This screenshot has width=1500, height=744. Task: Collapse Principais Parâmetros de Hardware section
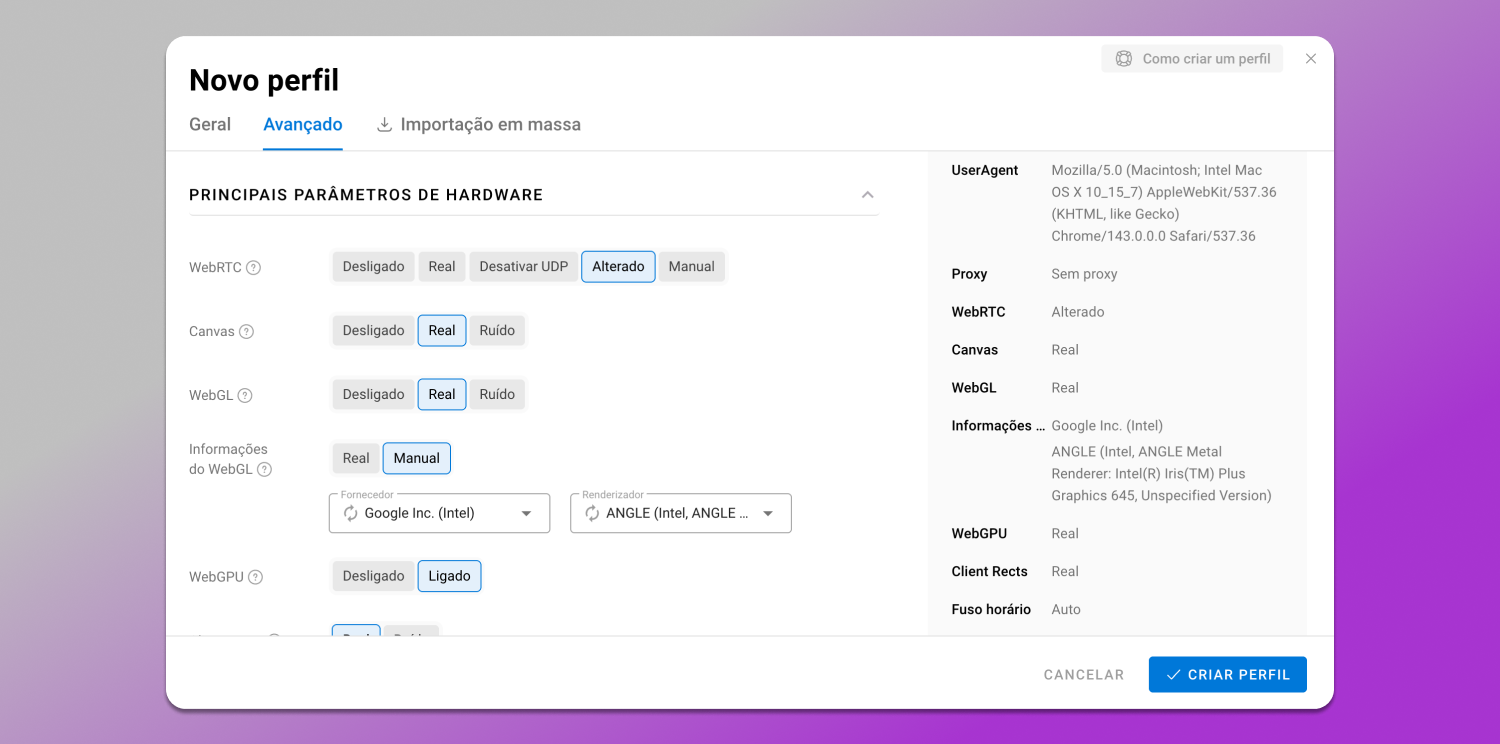coord(867,195)
